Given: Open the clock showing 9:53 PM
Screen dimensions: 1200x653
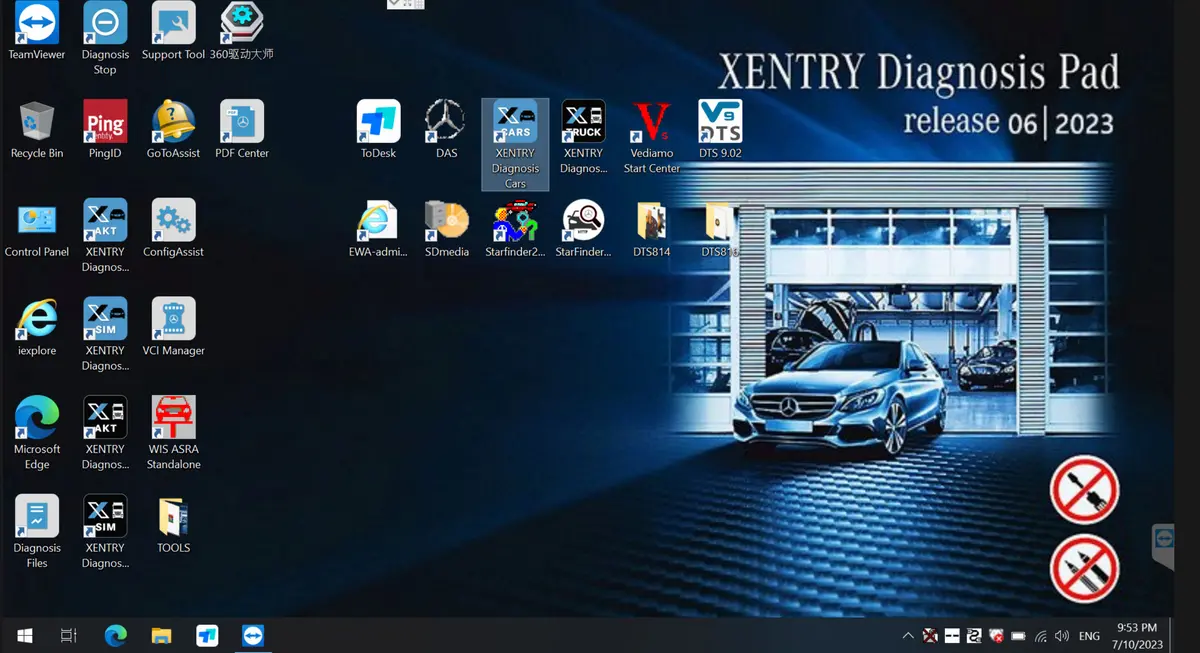Looking at the screenshot, I should tap(1136, 635).
